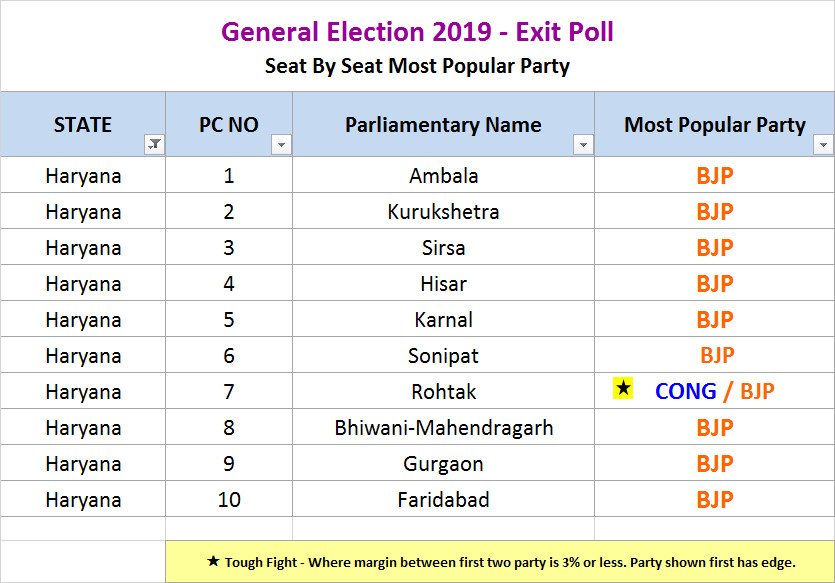The width and height of the screenshot is (835, 583).
Task: Select the Seat By Seat subtitle
Action: point(417,67)
